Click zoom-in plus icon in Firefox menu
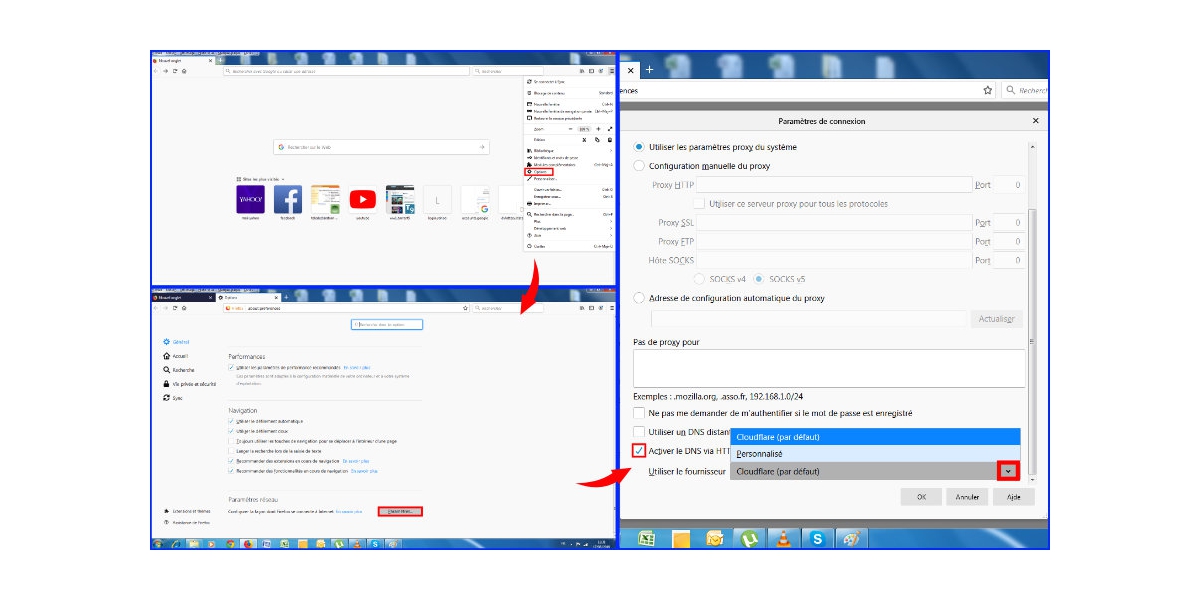Viewport: 1200px width, 600px height. pos(598,129)
